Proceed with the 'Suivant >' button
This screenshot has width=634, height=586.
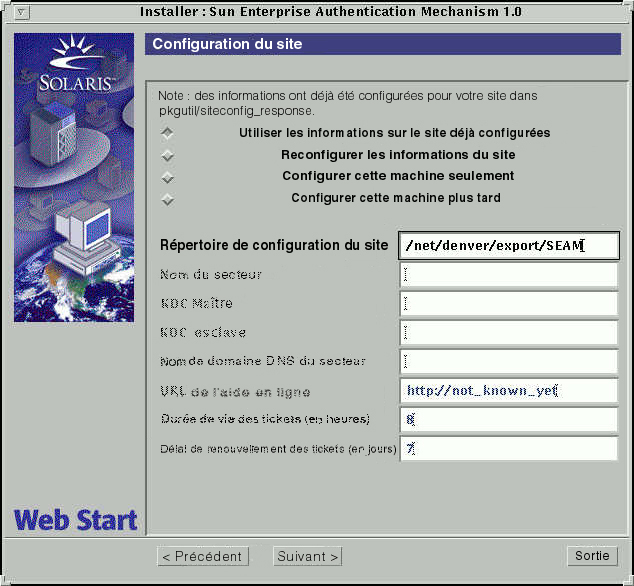(308, 556)
